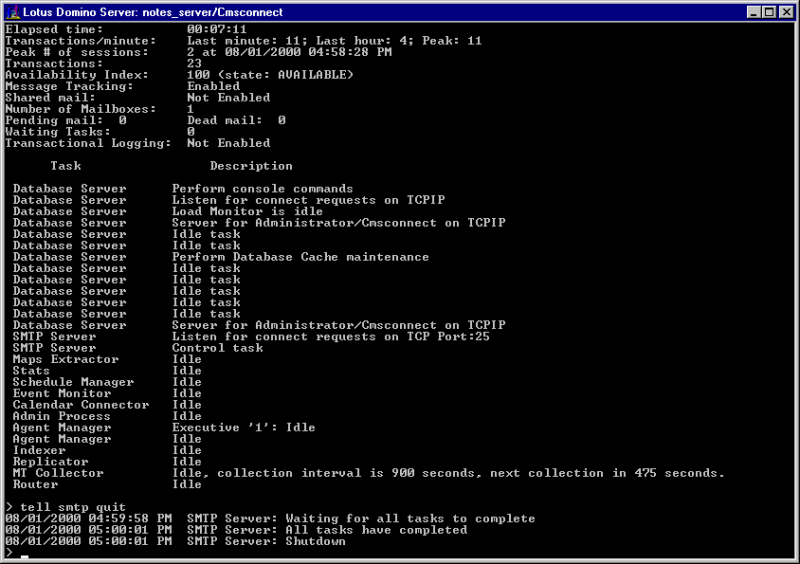
Task: Click the 'Replicator' task name
Action: point(51,461)
